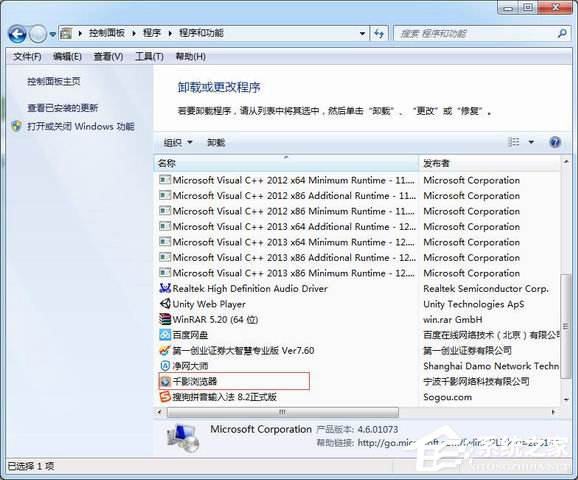The width and height of the screenshot is (578, 480).
Task: Click the WinRAR books icon
Action: (165, 319)
